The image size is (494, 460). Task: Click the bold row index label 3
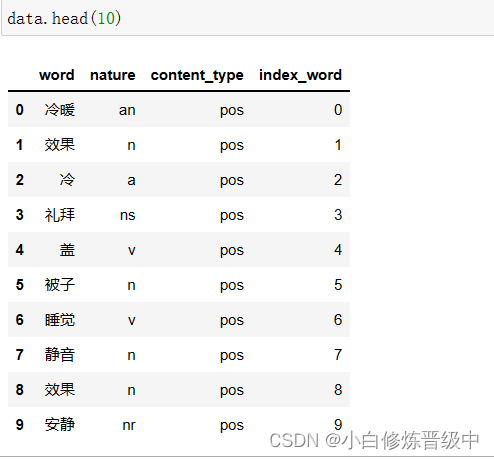[x=20, y=215]
